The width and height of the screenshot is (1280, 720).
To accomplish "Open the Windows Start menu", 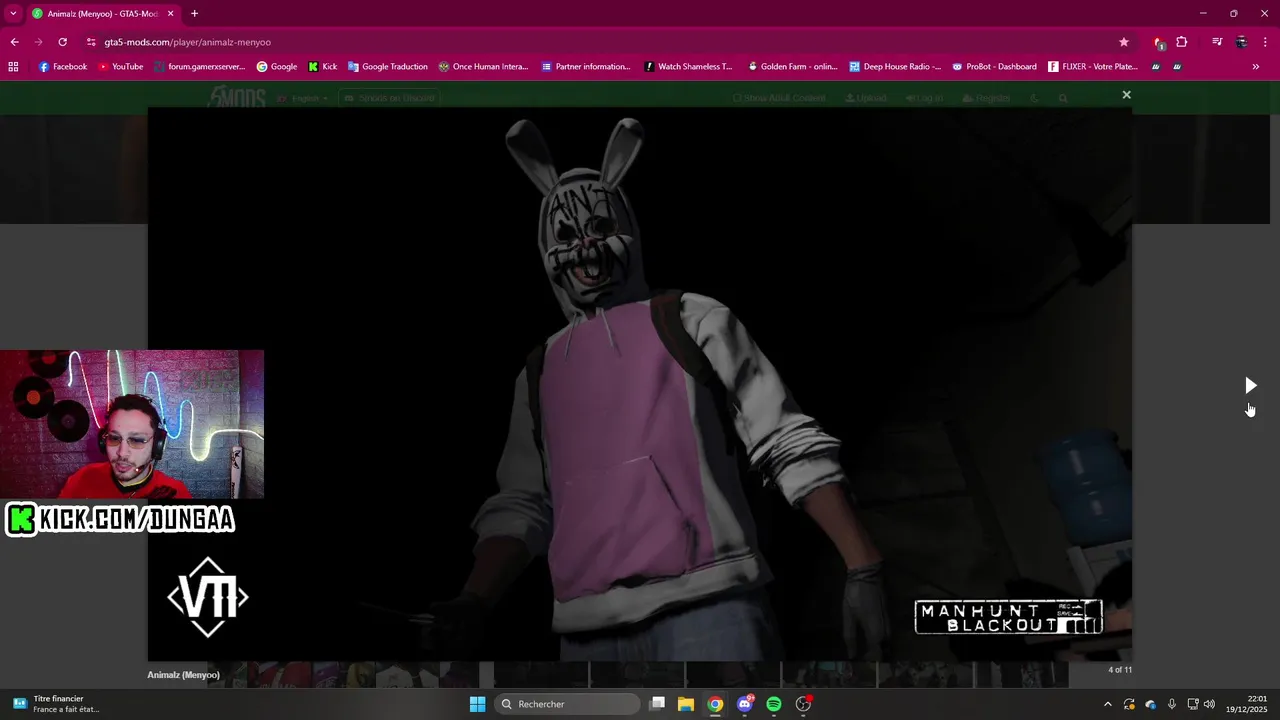I will pyautogui.click(x=478, y=704).
